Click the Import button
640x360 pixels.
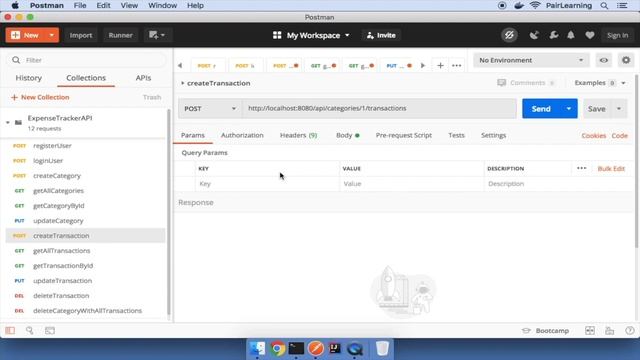pyautogui.click(x=81, y=35)
